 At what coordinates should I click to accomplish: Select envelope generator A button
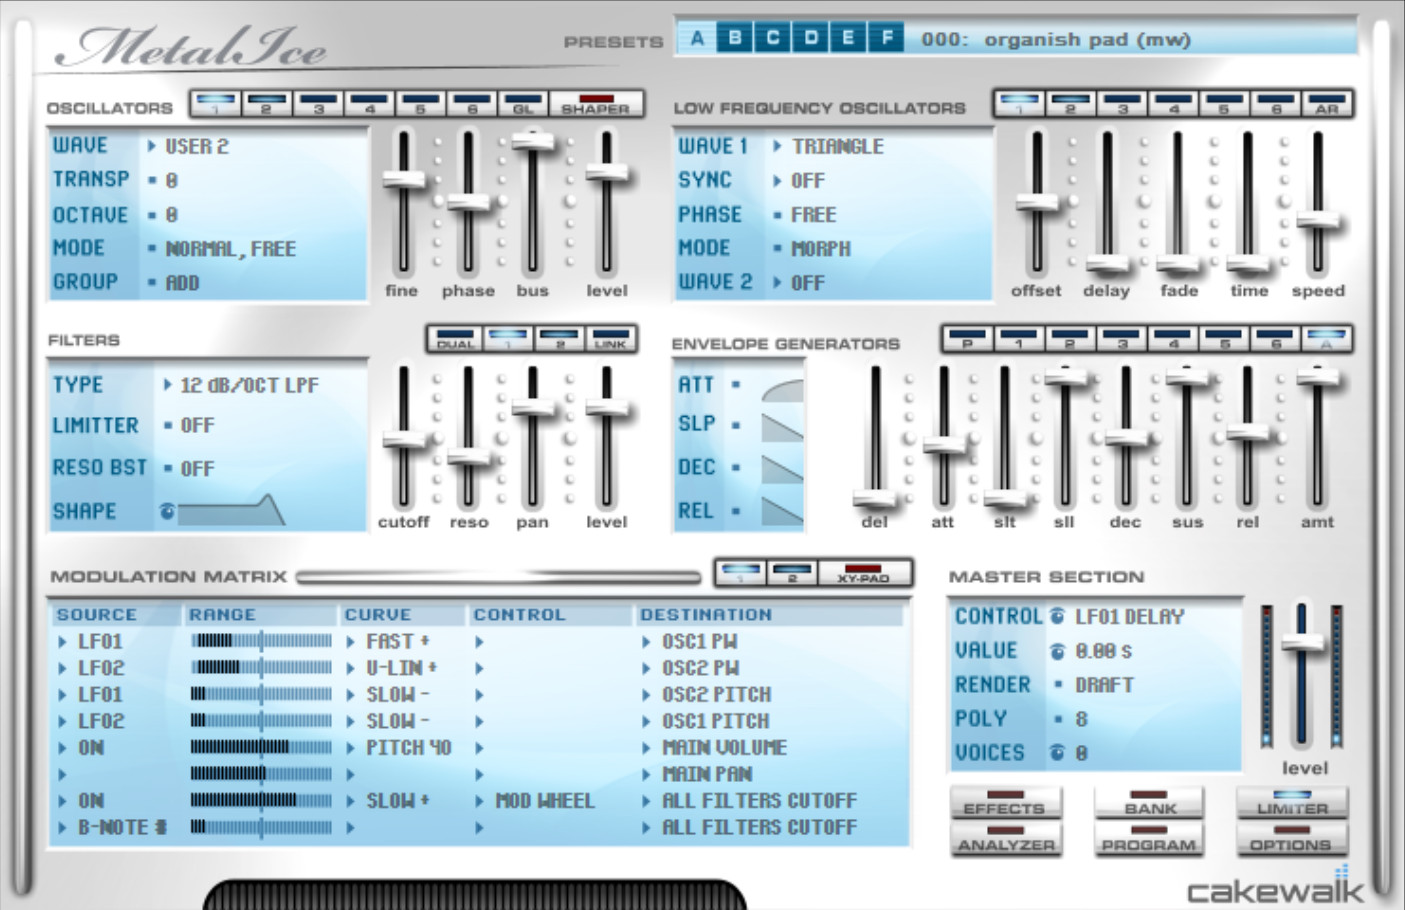(1327, 339)
